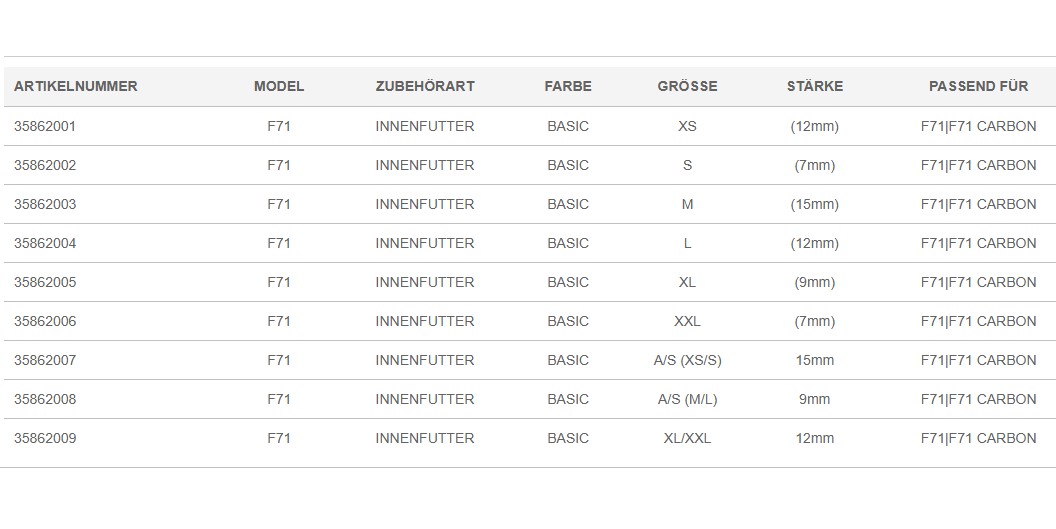This screenshot has height=529, width=1056.
Task: Click the PASSEND FÜR column header
Action: coord(979,86)
